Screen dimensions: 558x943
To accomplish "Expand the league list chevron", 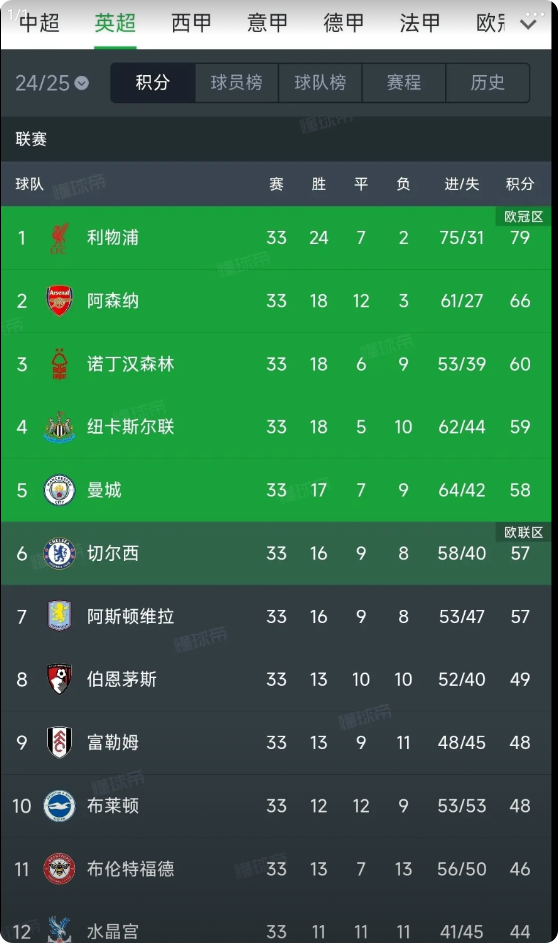I will click(x=528, y=24).
